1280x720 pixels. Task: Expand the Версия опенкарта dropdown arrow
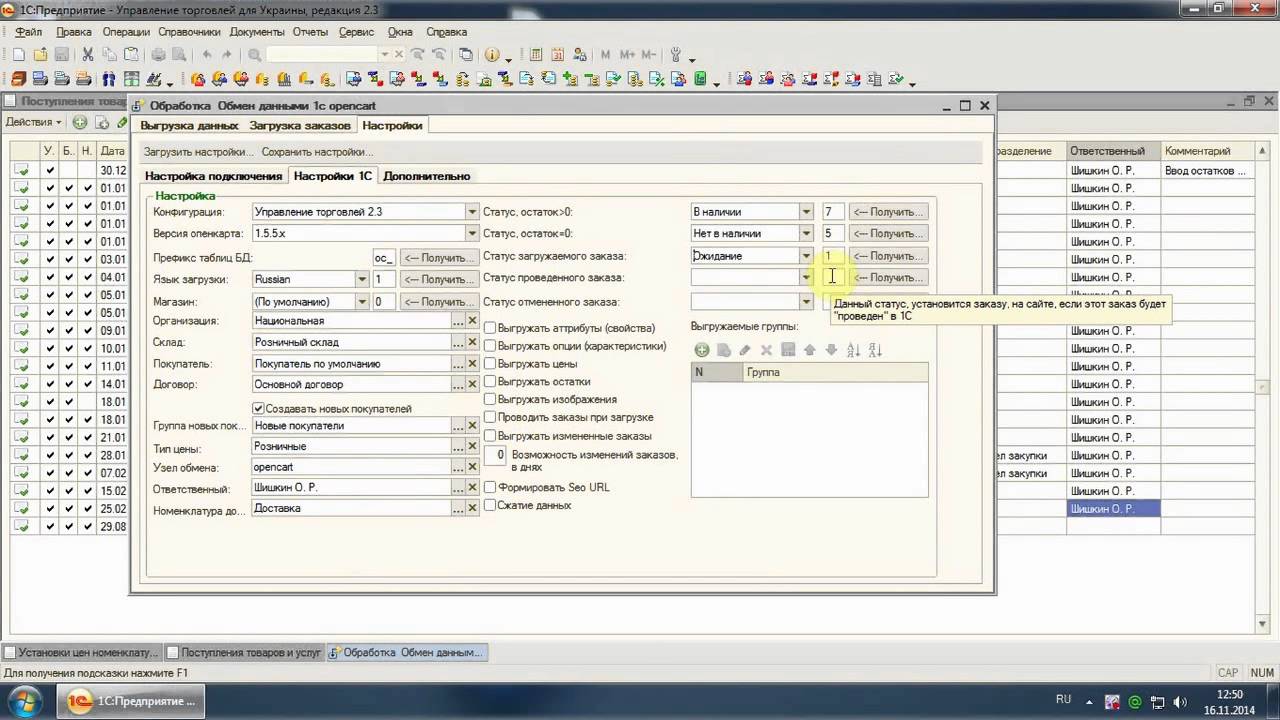472,233
